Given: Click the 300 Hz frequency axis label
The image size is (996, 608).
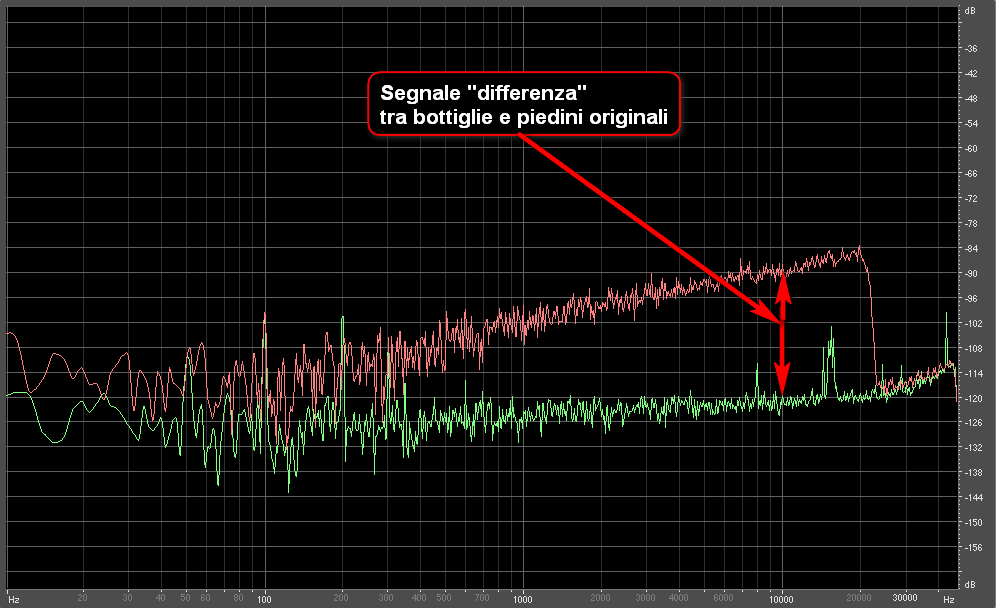Looking at the screenshot, I should 386,598.
